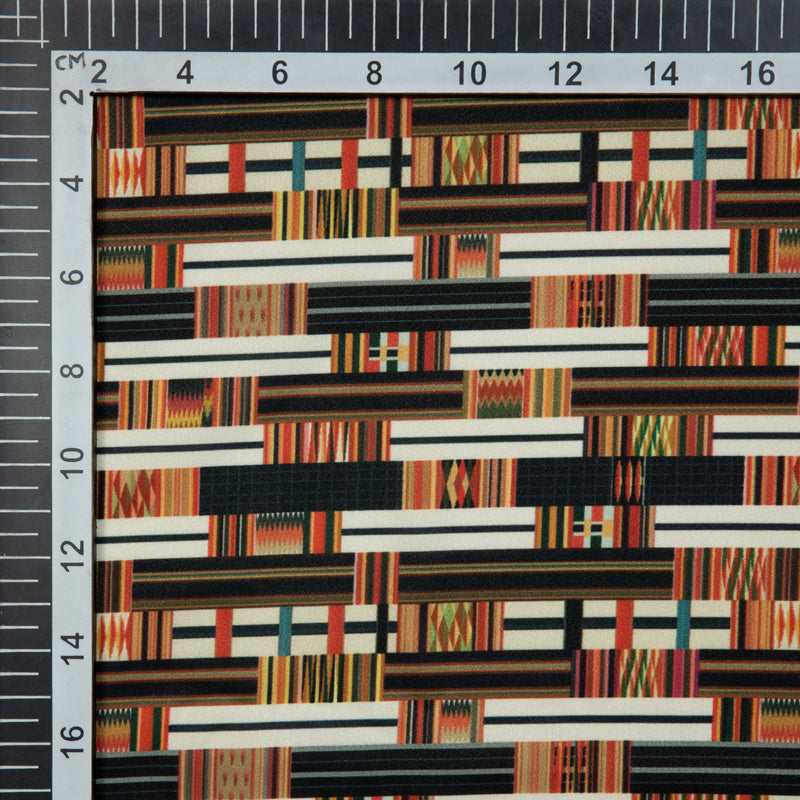800x800 pixels.
Task: Click the number 12 on the horizontal ruler
Action: coord(565,74)
